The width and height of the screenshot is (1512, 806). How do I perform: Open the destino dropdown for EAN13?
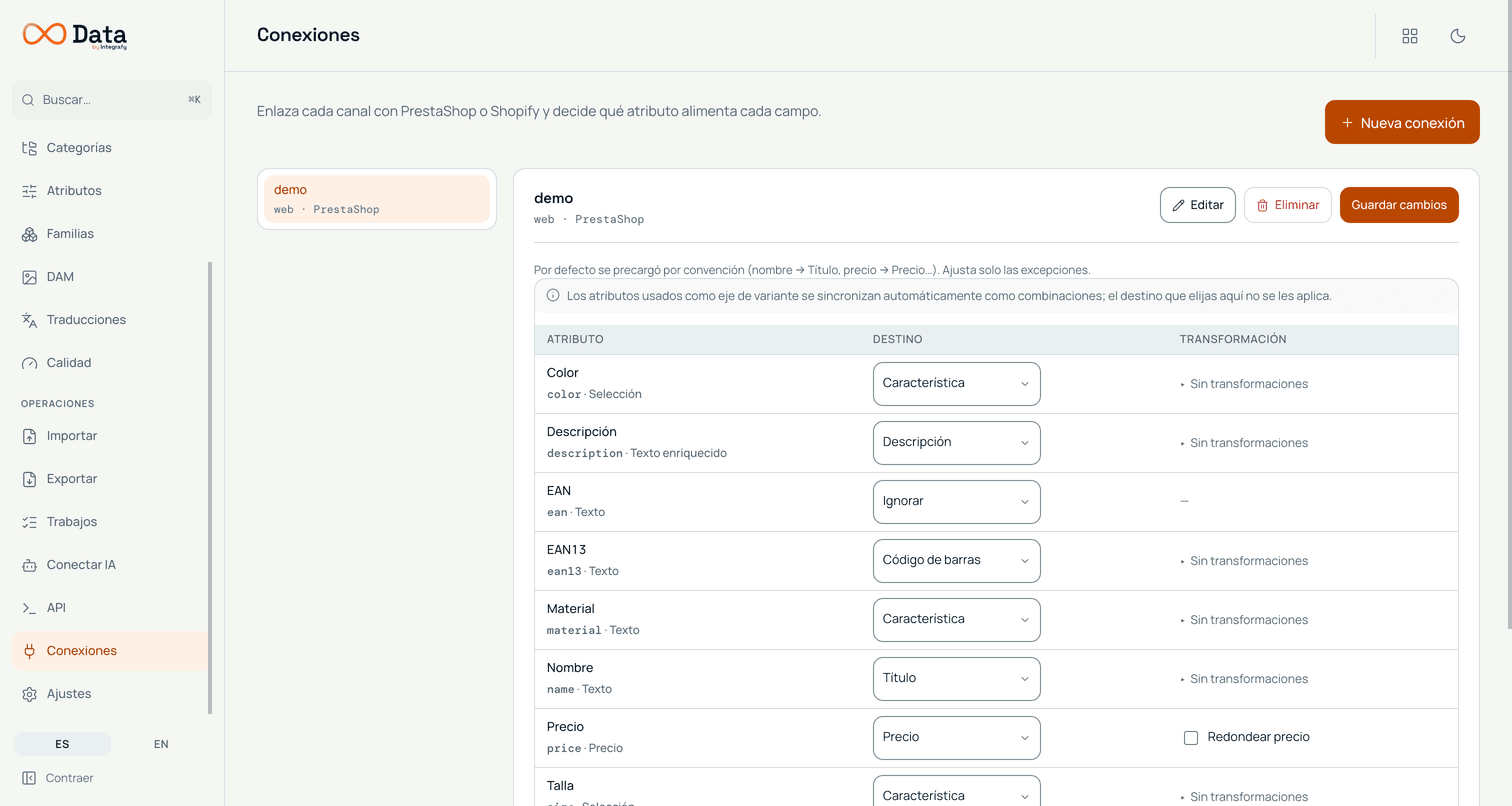click(957, 560)
